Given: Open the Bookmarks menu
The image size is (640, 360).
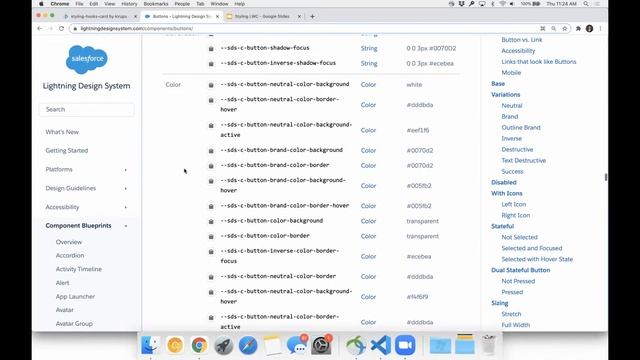Looking at the screenshot, I should point(156,4).
